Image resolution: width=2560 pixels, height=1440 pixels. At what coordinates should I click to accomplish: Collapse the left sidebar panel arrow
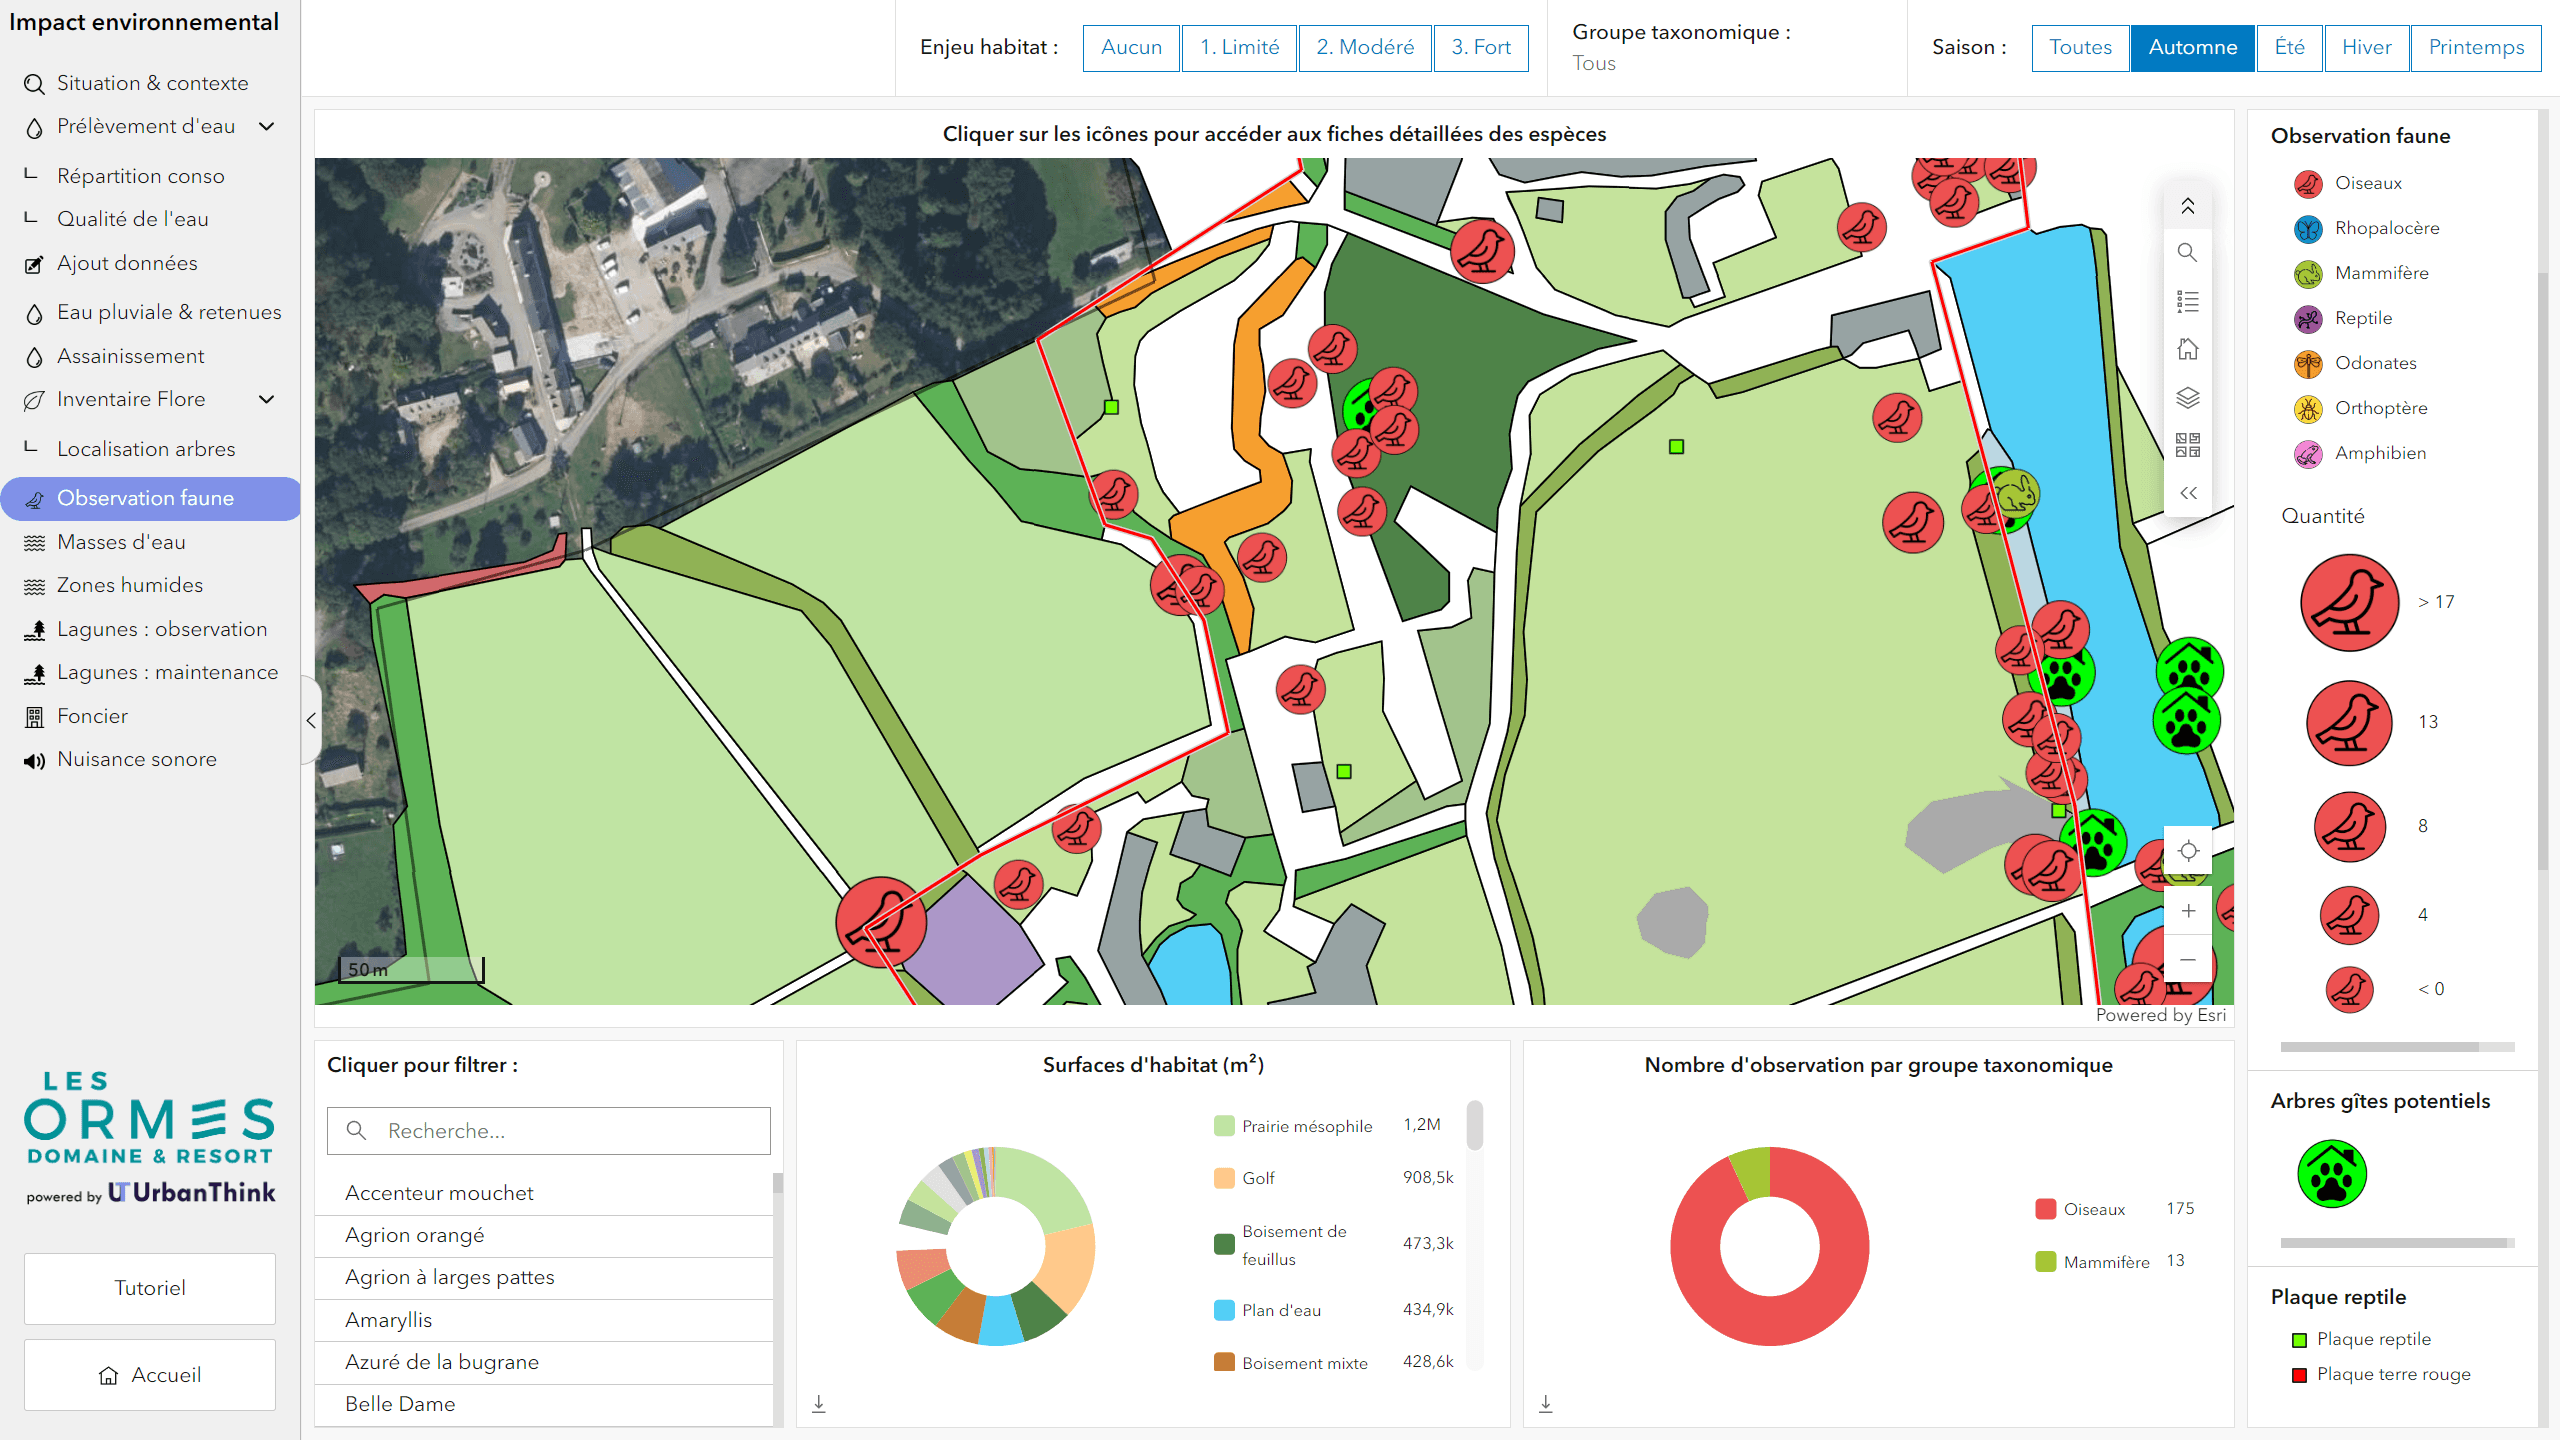(311, 720)
